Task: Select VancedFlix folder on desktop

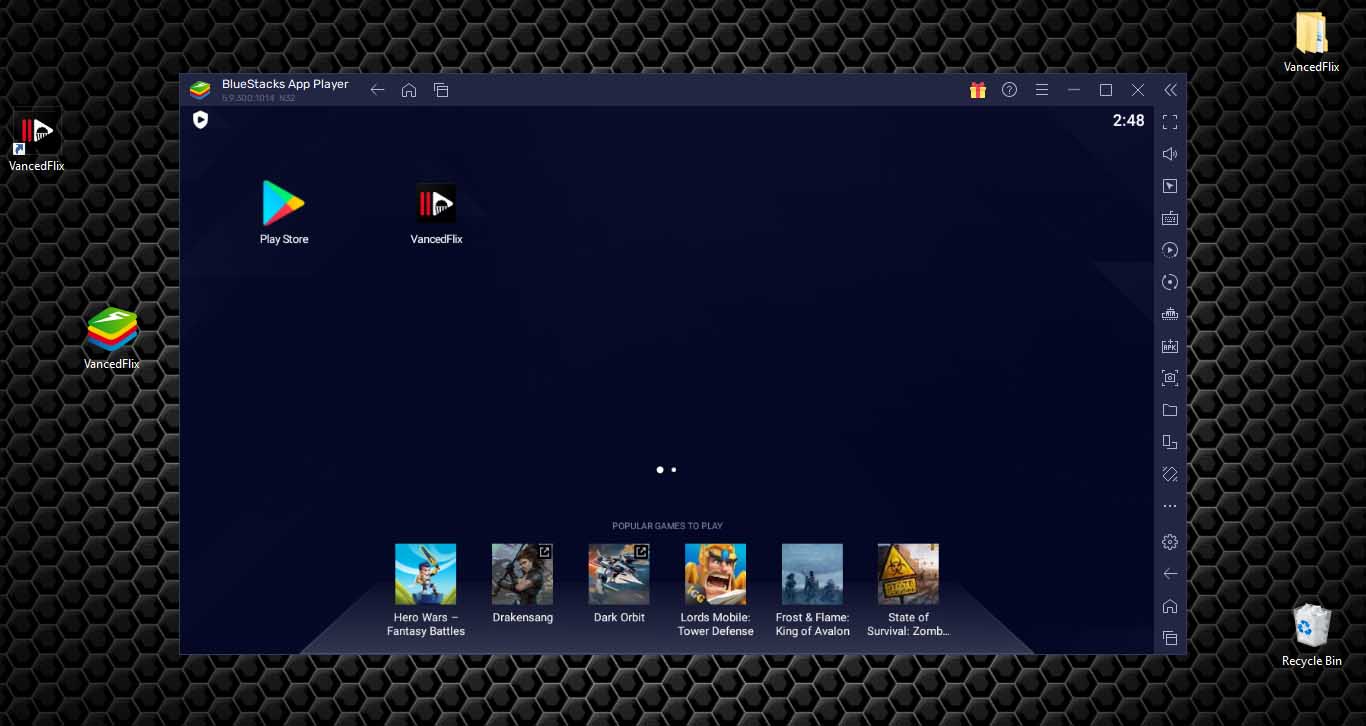Action: tap(1311, 43)
